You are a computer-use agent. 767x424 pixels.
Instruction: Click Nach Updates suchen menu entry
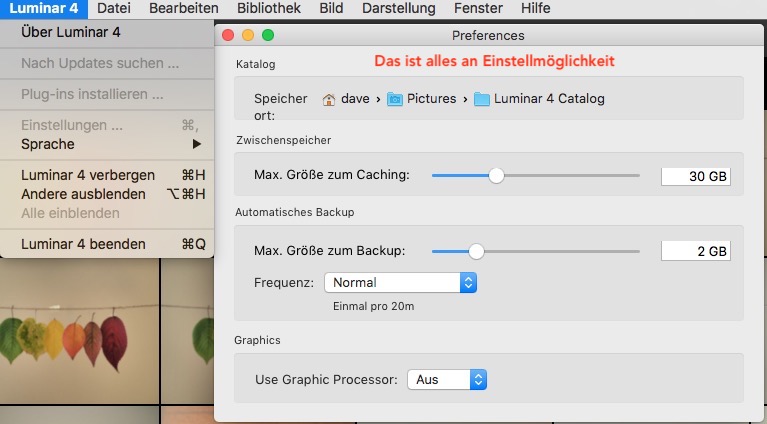tap(107, 63)
